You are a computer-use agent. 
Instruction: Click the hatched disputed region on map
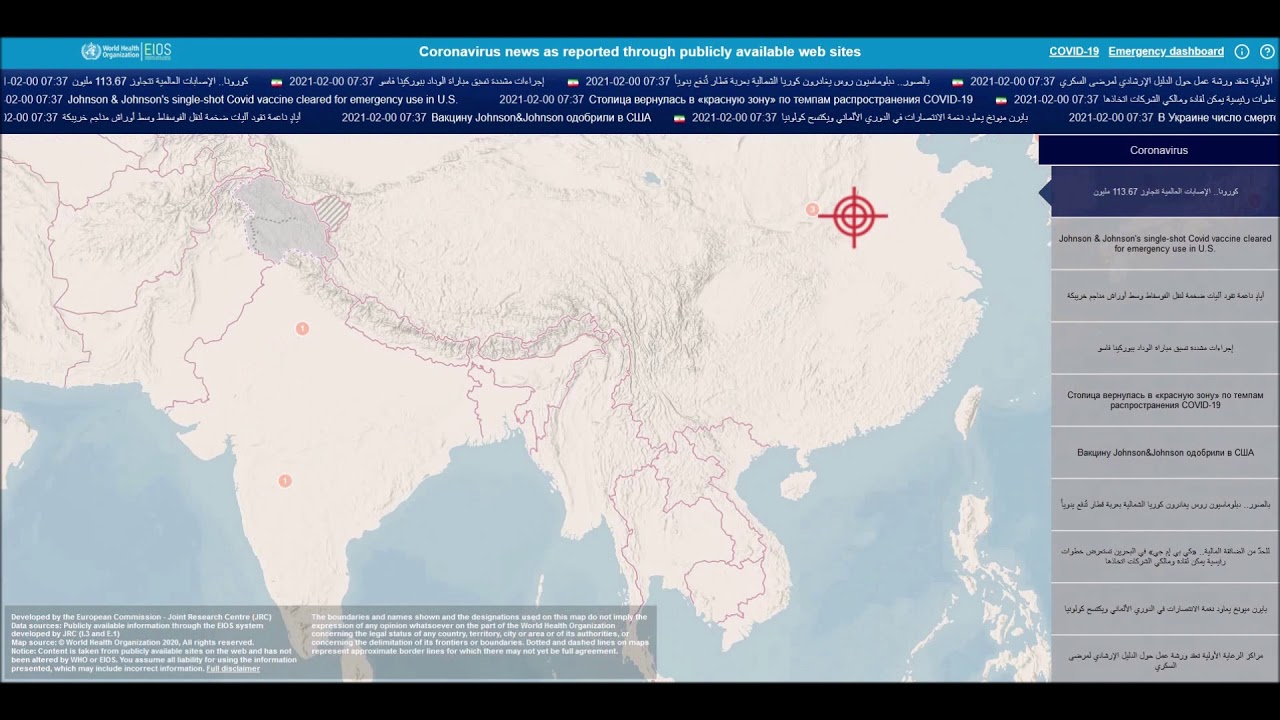[x=333, y=210]
